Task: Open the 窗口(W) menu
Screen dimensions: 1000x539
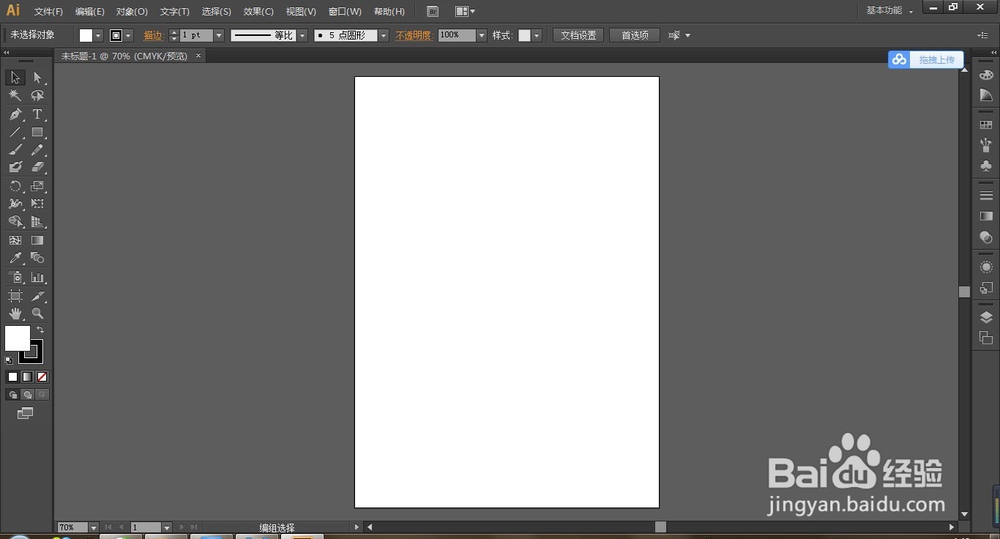Action: [x=344, y=11]
